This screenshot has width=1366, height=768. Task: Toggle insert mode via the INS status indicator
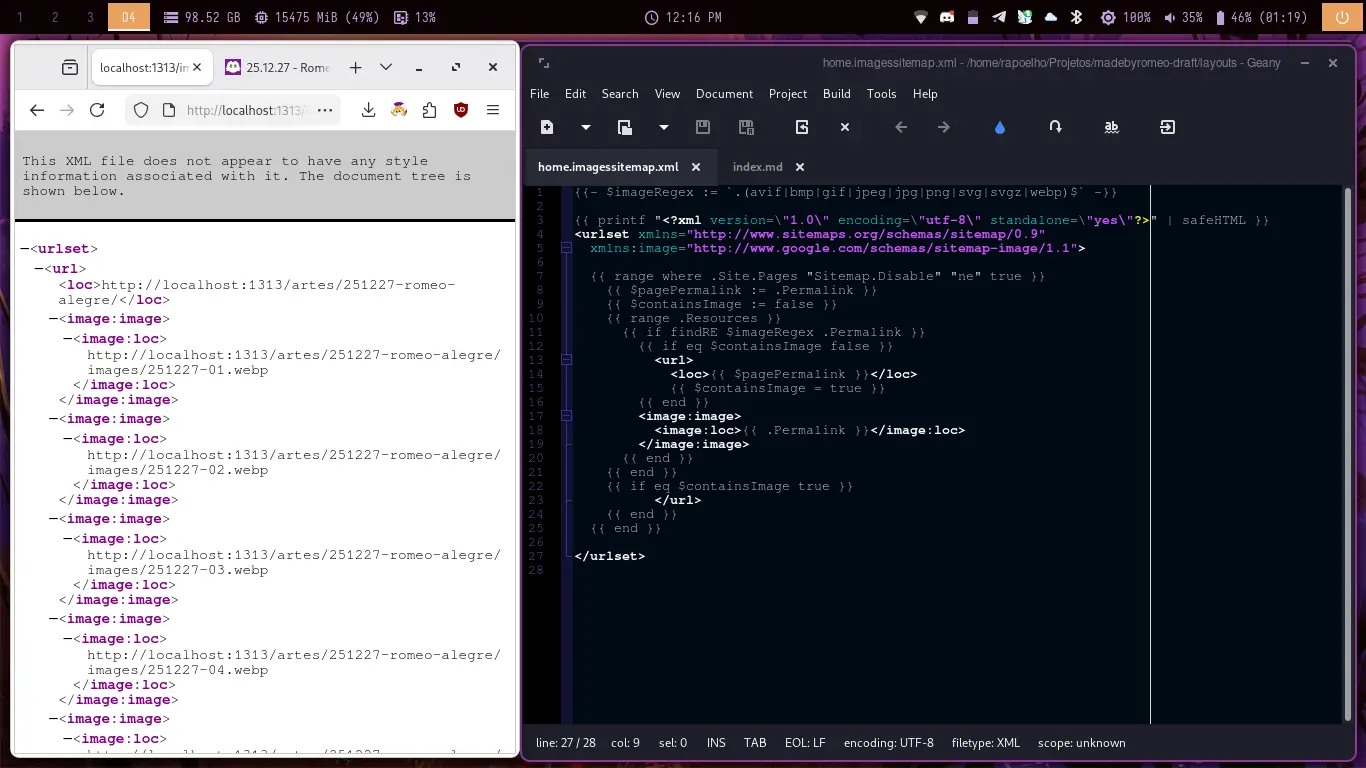[x=715, y=743]
